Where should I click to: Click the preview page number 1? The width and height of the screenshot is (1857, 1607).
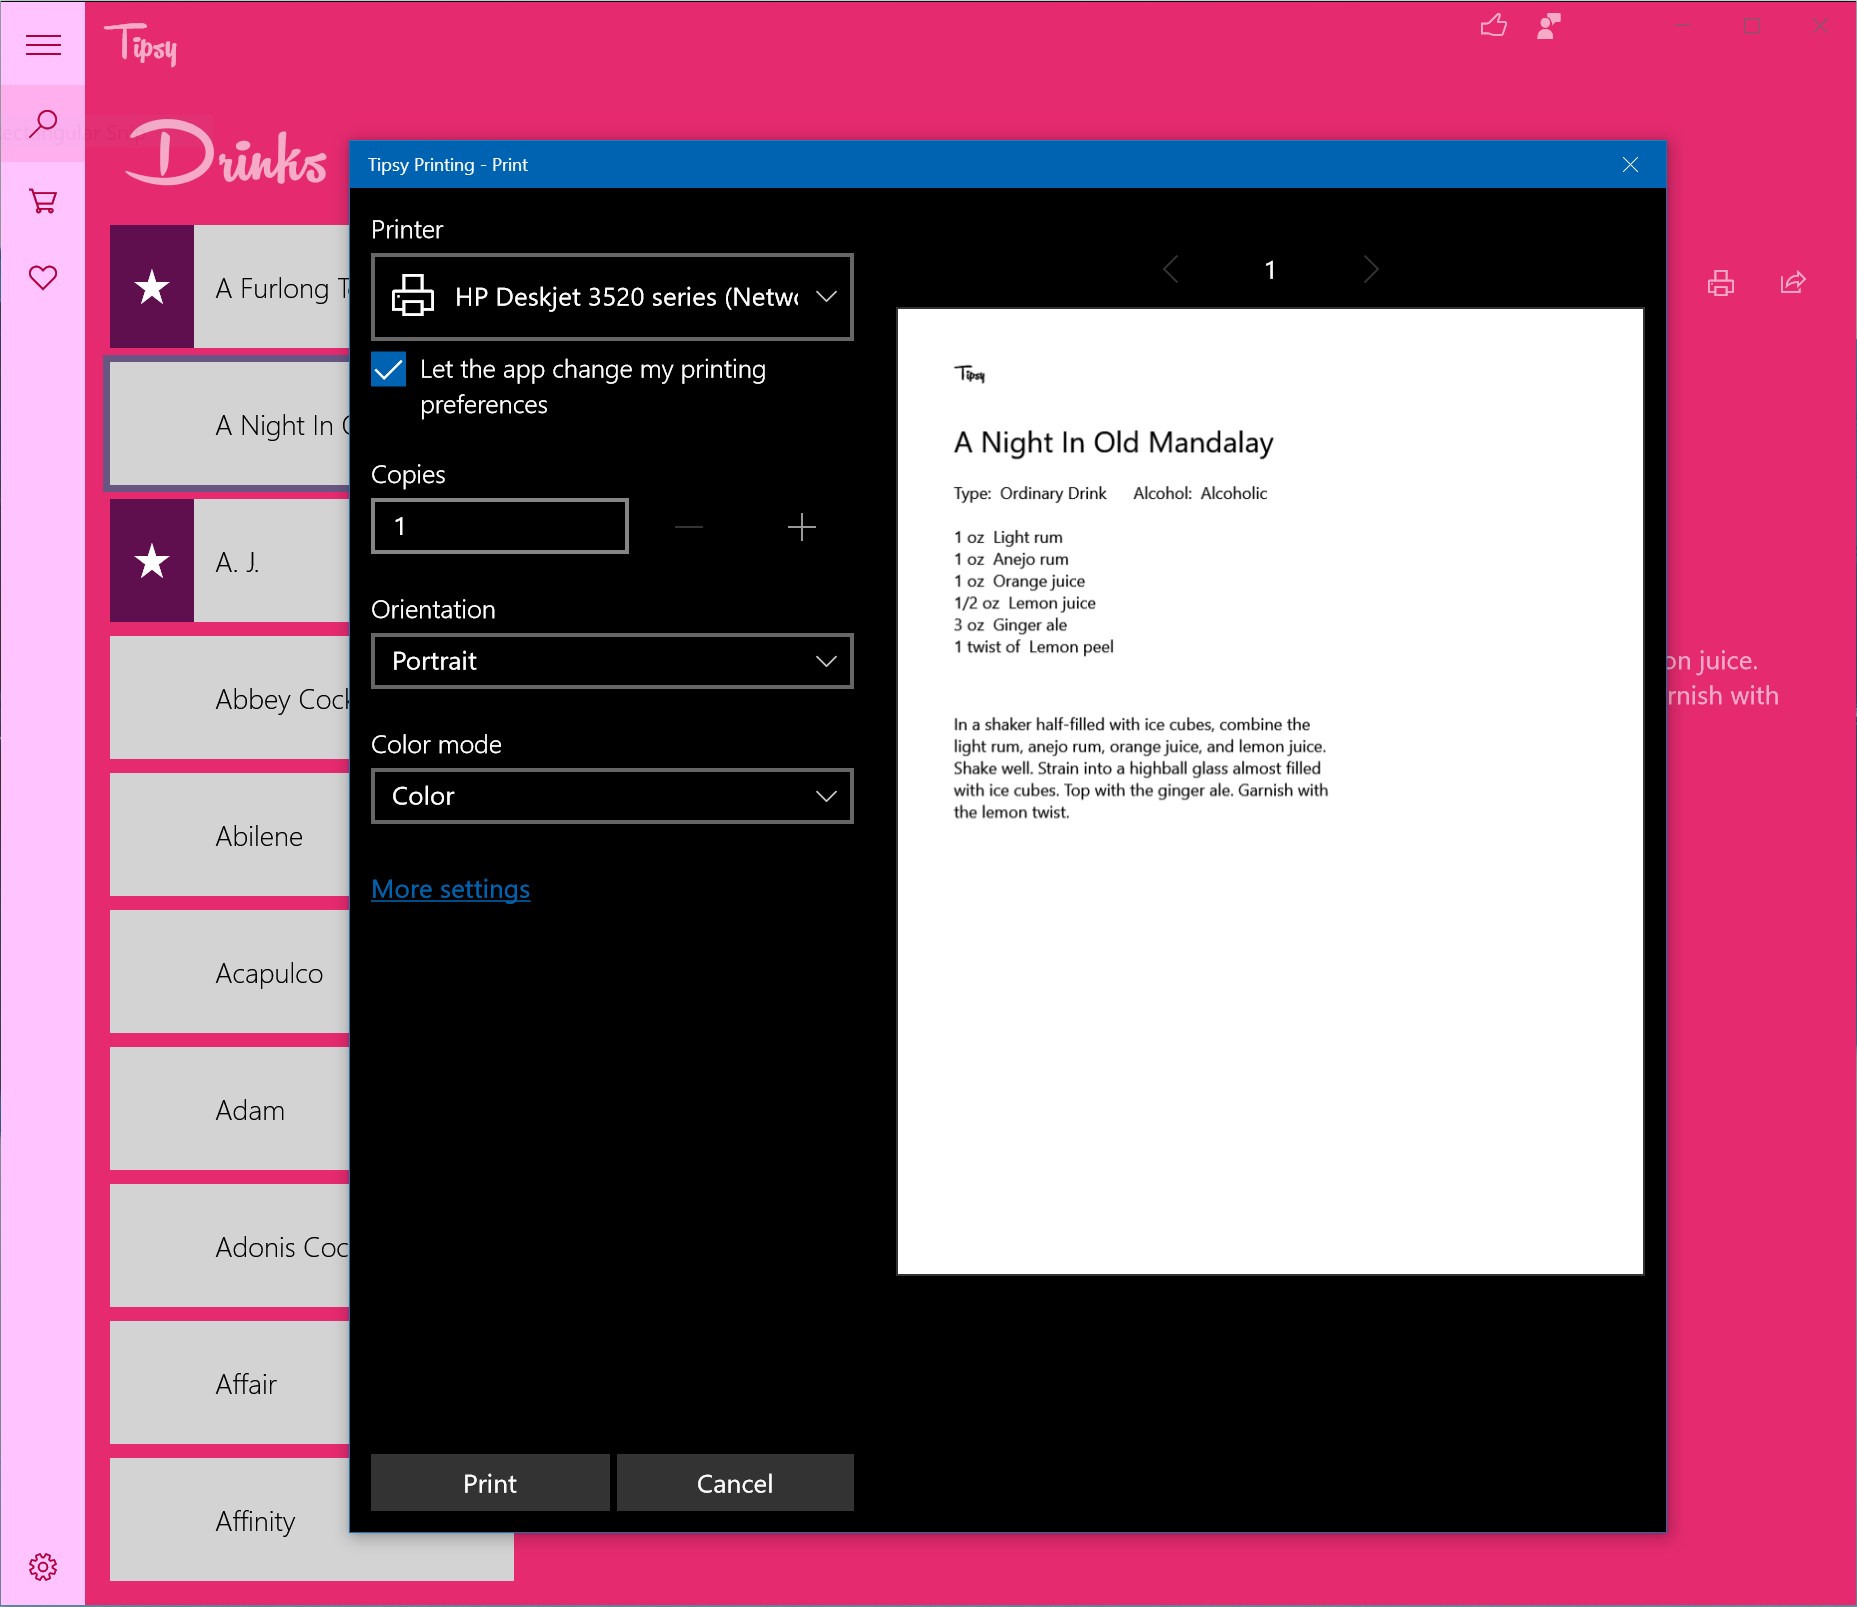tap(1270, 270)
